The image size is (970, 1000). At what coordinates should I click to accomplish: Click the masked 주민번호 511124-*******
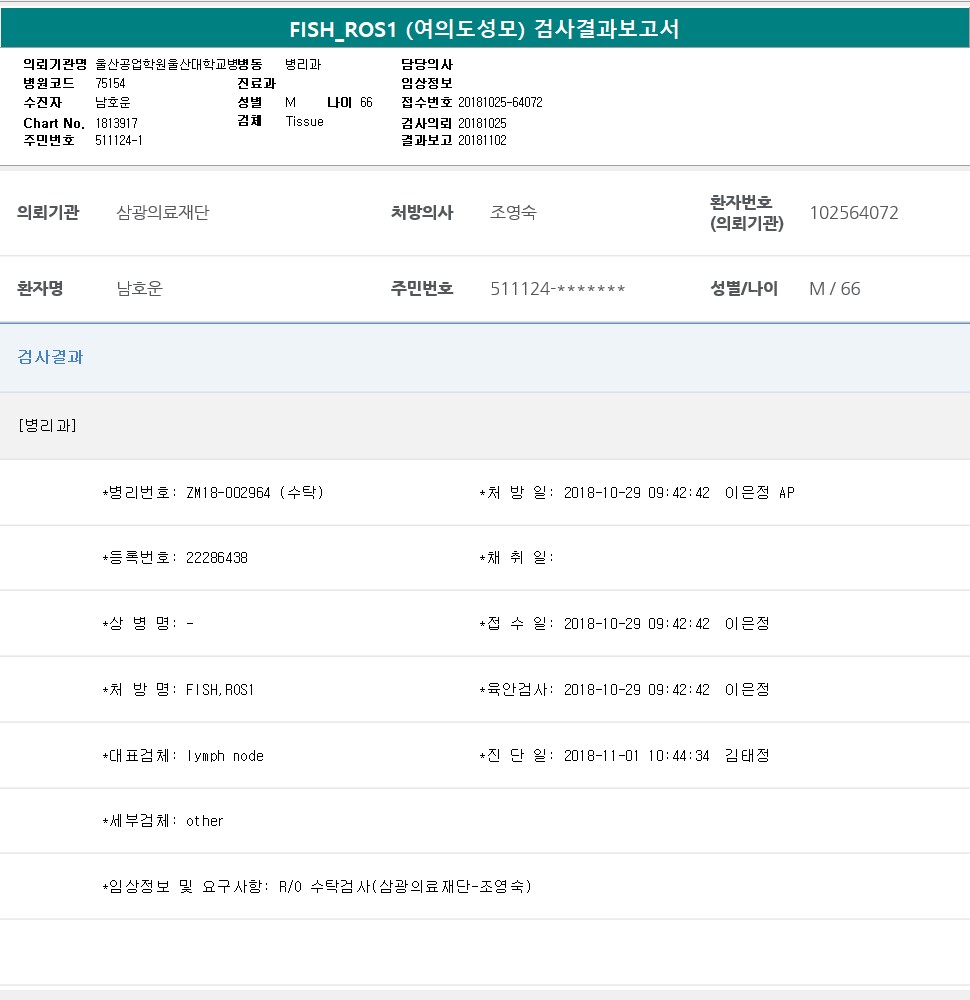[557, 289]
